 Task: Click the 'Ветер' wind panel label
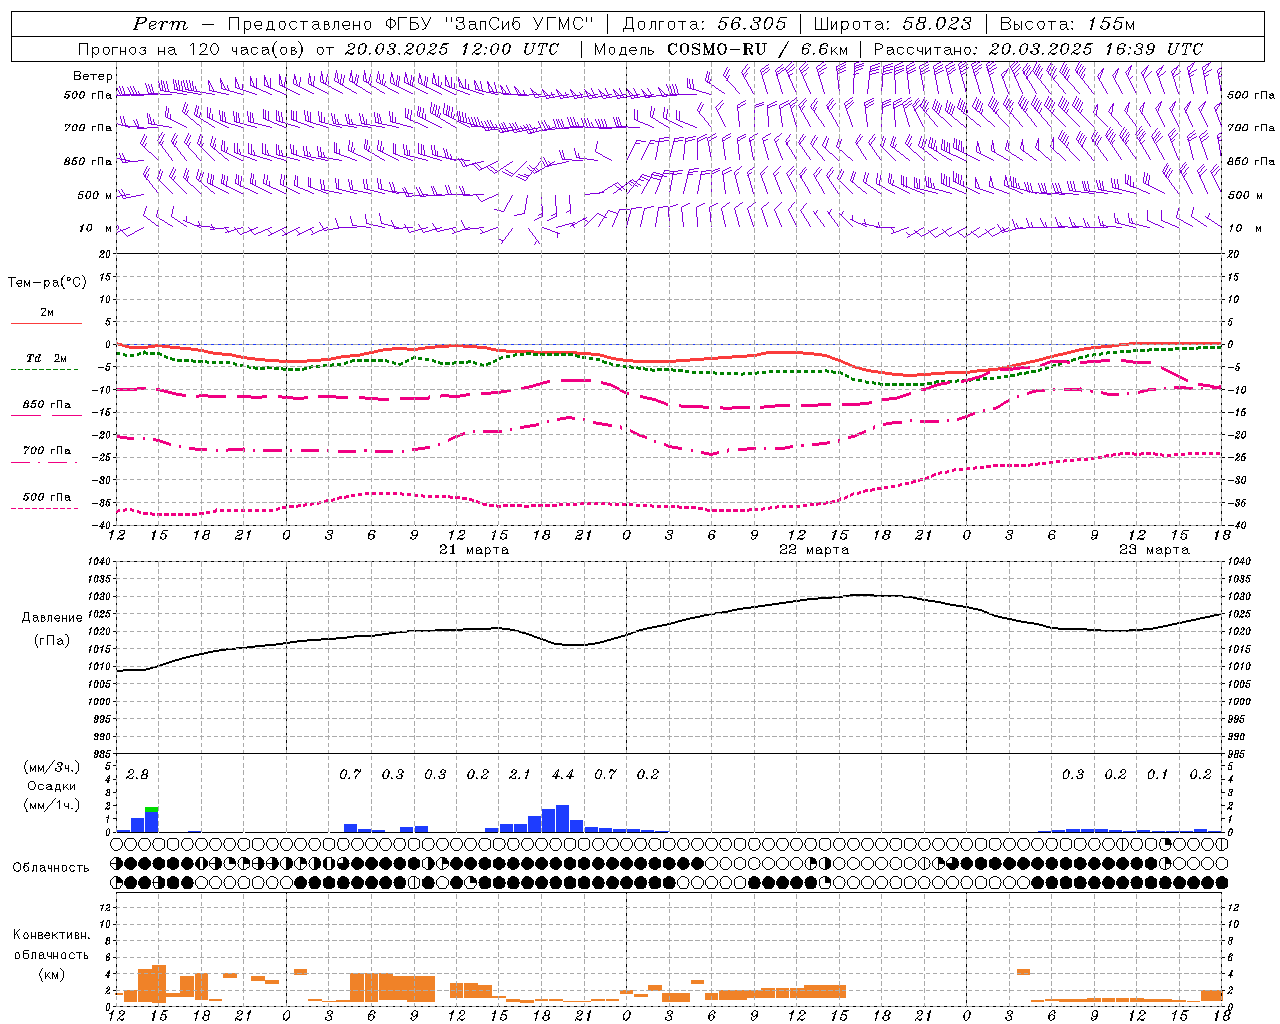pos(92,76)
